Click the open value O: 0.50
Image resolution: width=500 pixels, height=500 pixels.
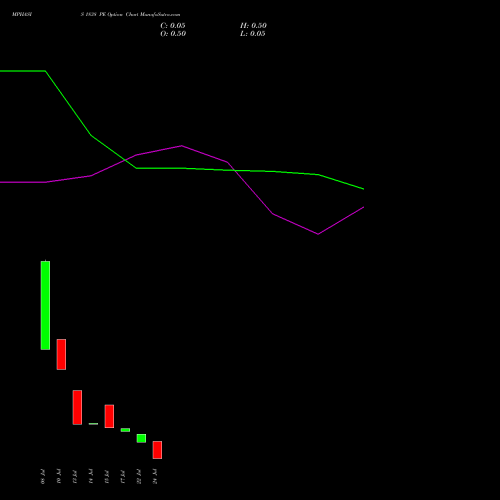(173, 34)
